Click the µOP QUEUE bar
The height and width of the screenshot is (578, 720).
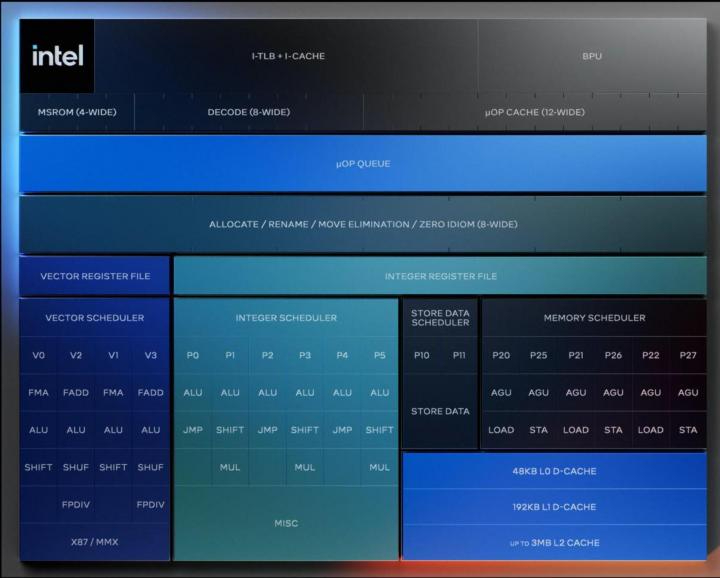pos(363,163)
